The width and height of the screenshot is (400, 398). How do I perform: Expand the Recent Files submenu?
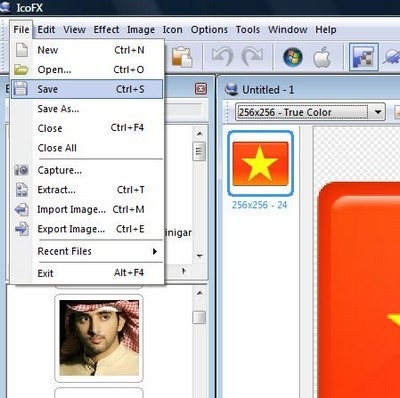87,251
